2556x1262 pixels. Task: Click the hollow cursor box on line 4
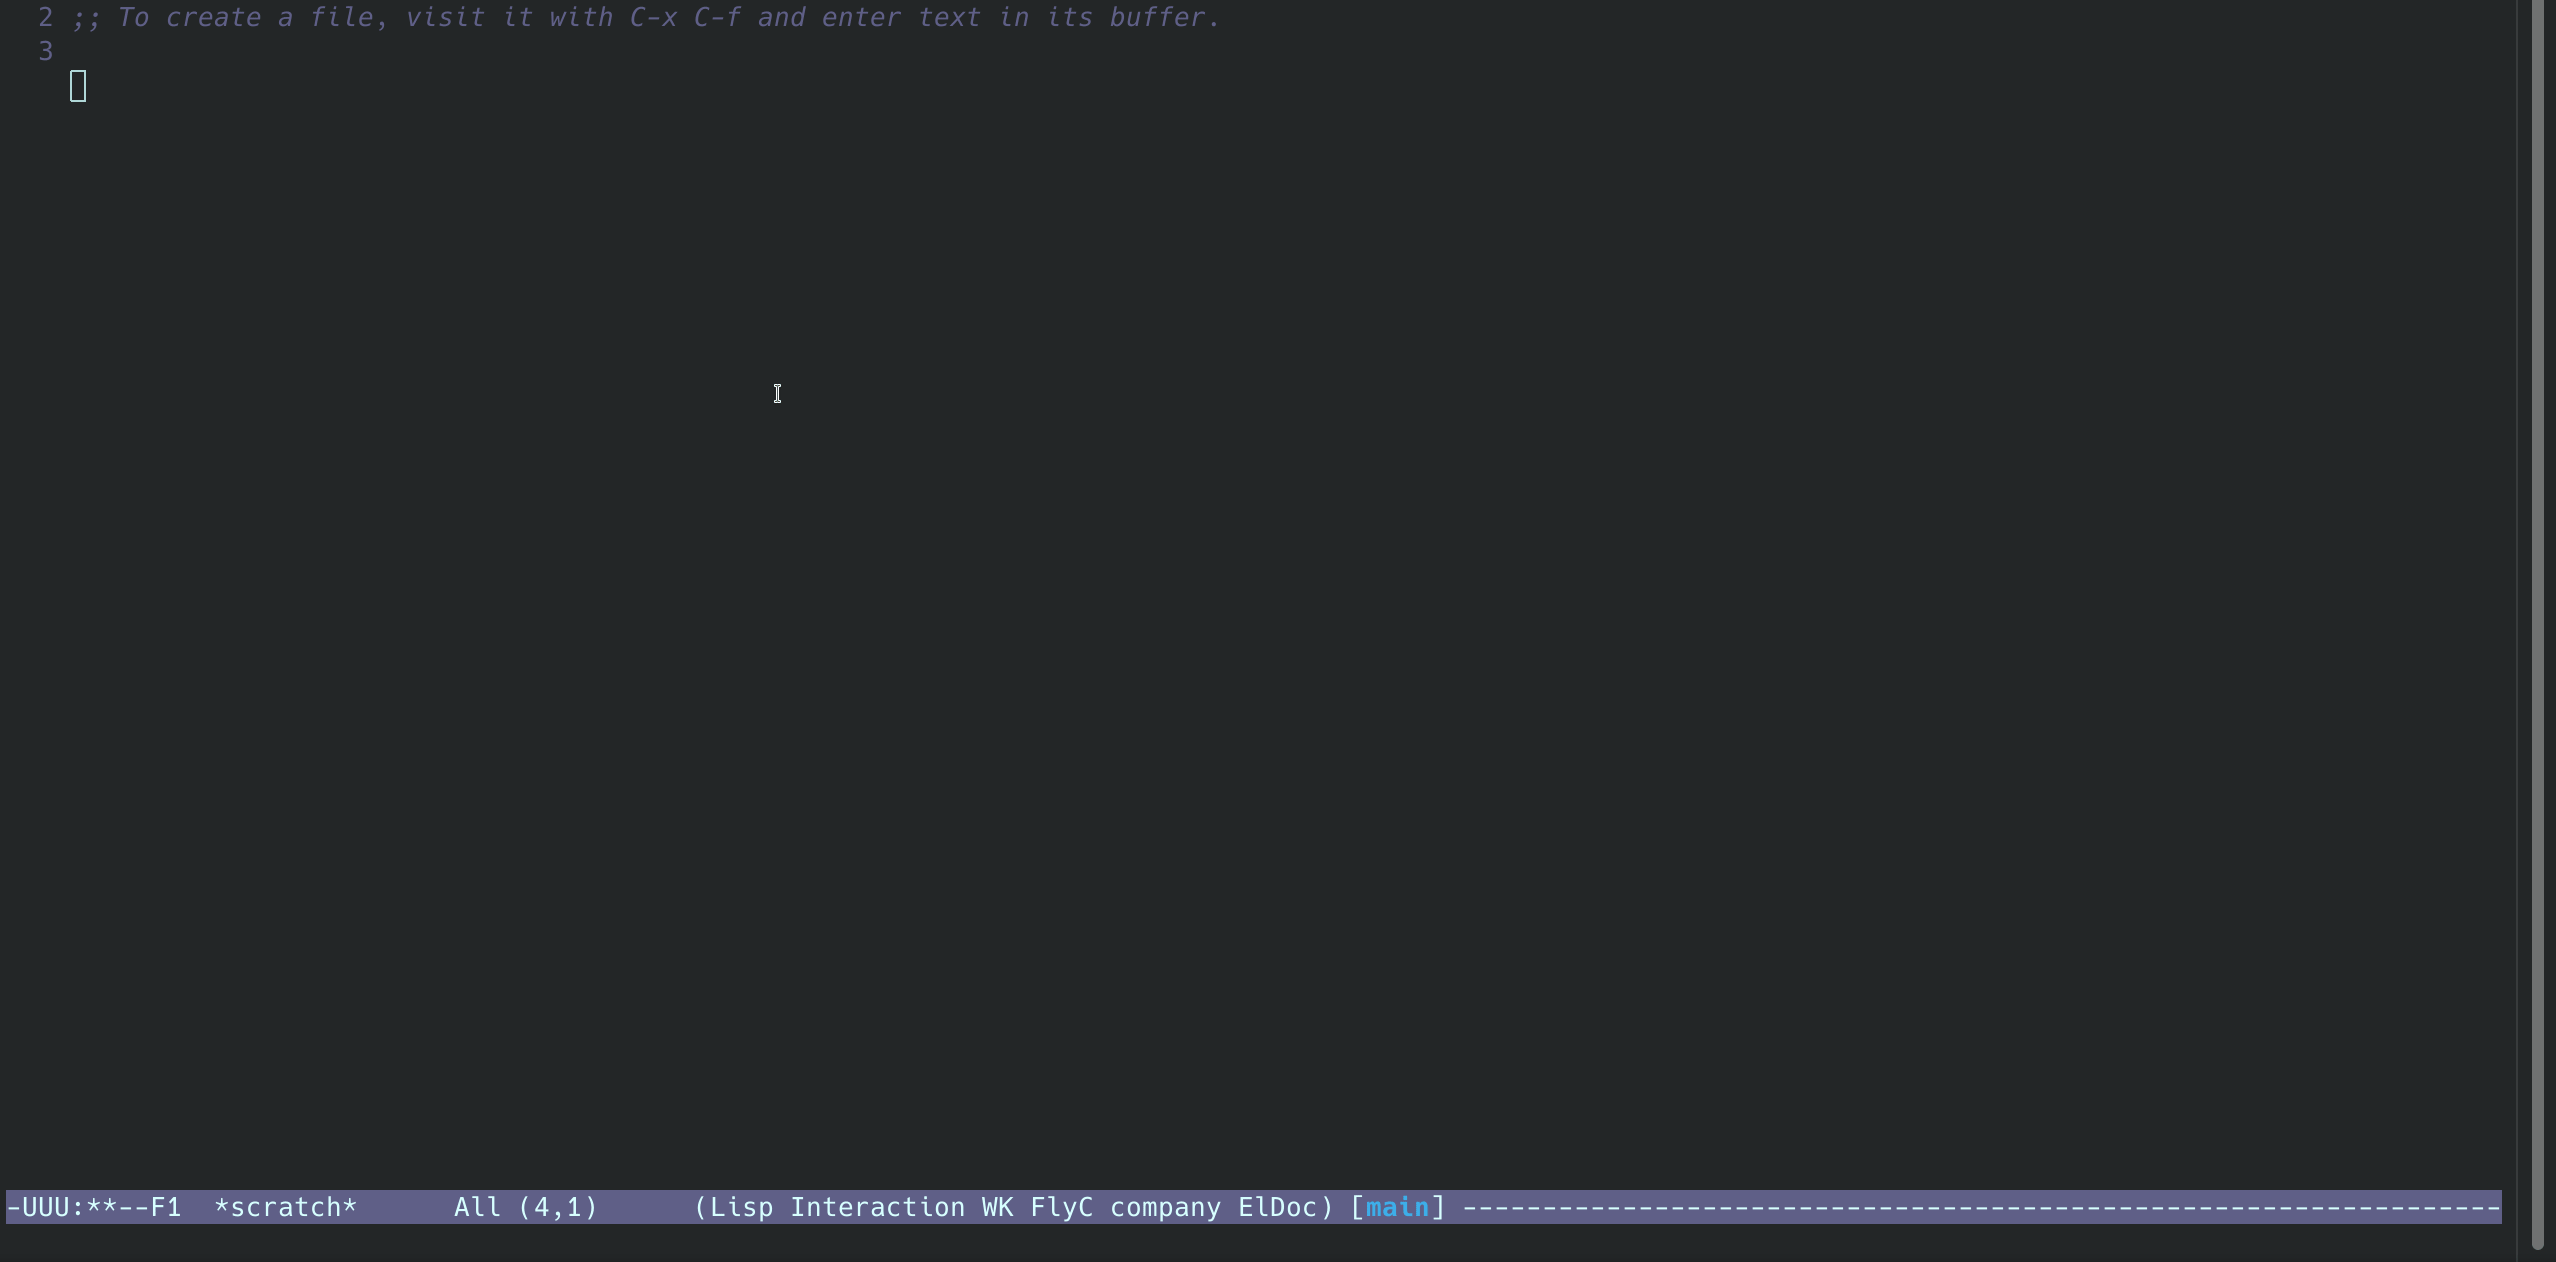78,86
